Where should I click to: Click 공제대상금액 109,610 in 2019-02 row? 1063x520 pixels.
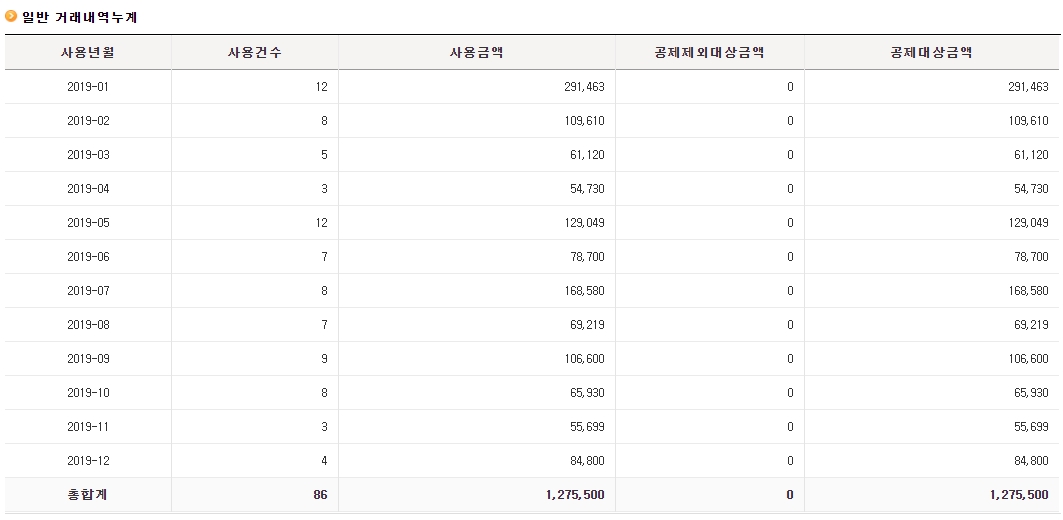tap(1028, 121)
